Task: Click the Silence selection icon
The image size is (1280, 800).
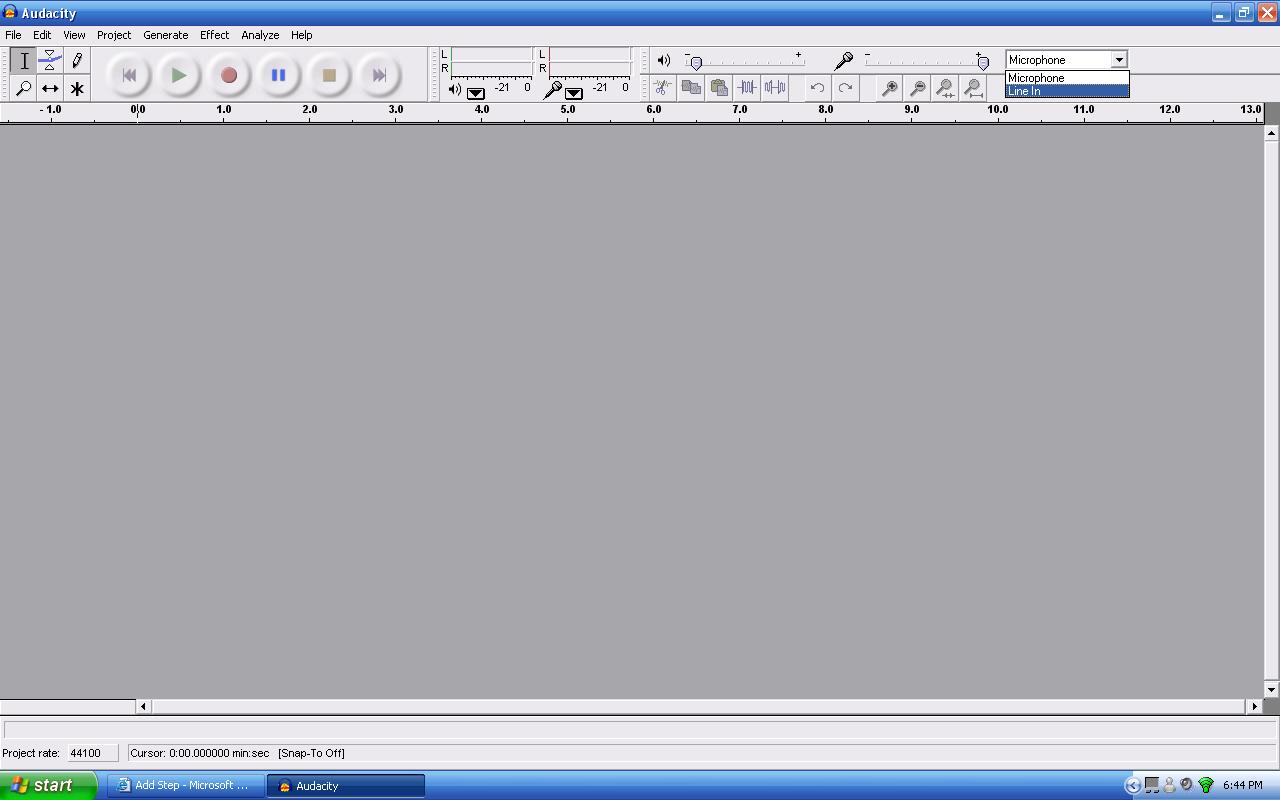Action: pyautogui.click(x=775, y=88)
